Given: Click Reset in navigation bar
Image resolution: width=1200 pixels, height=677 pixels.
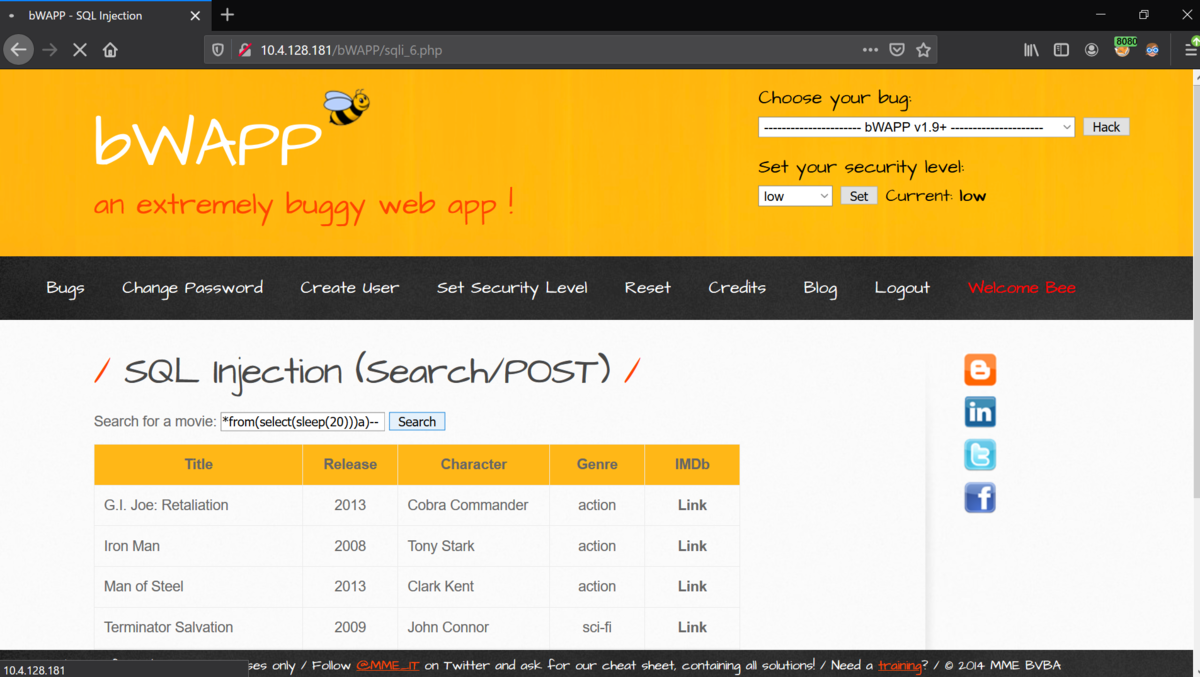Looking at the screenshot, I should pos(648,288).
